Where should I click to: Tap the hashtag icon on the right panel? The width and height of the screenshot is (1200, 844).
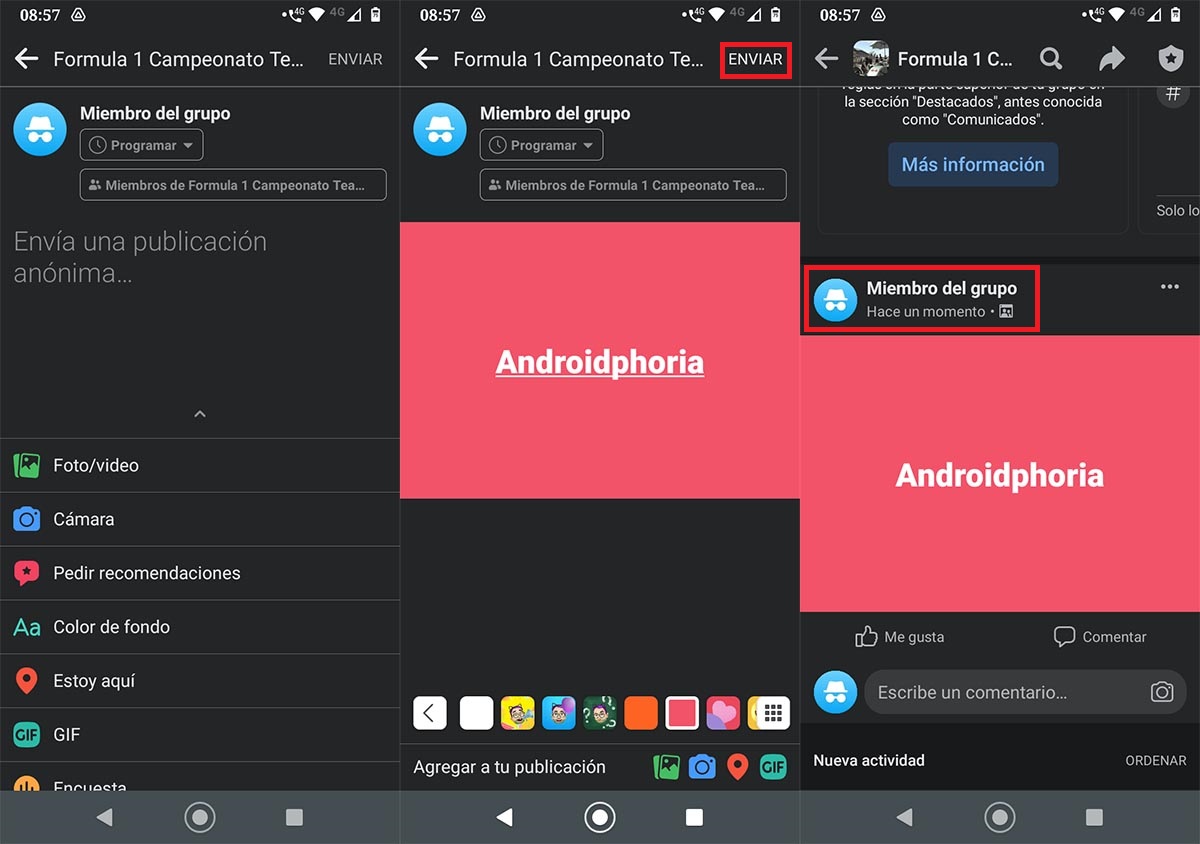click(x=1174, y=93)
